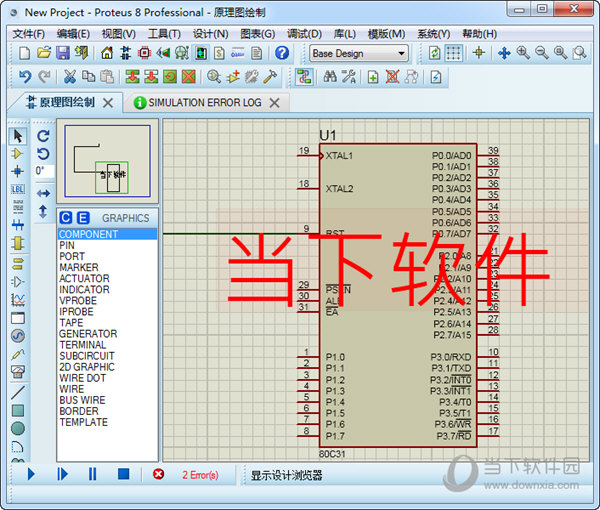600x510 pixels.
Task: Click the Paste clipboard icon
Action: tap(107, 77)
